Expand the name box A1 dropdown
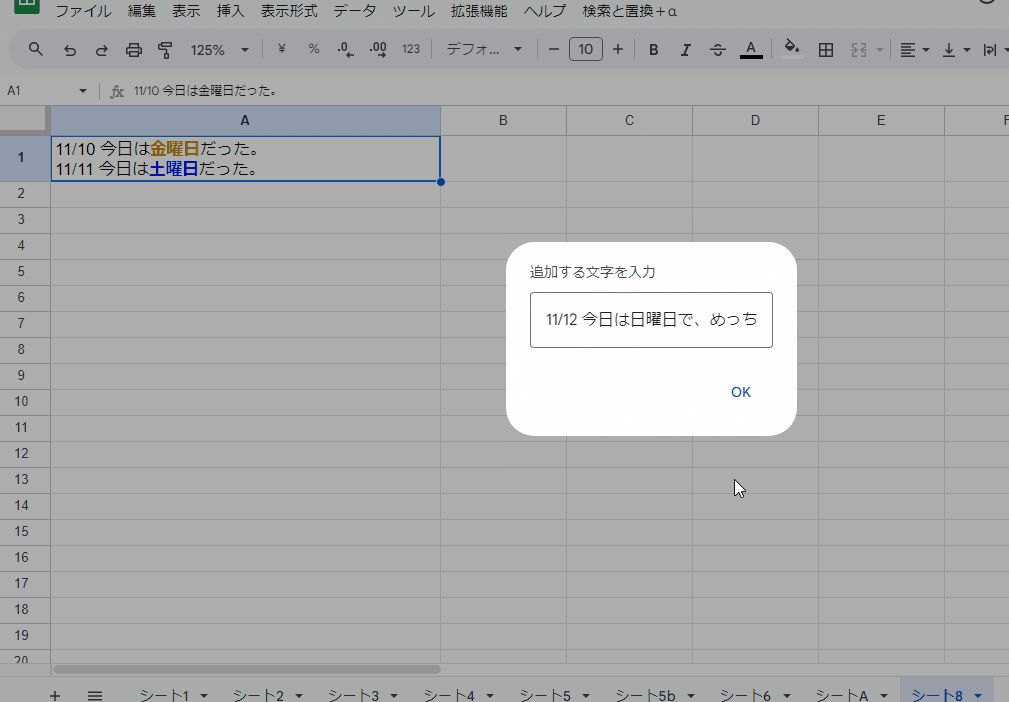The height and width of the screenshot is (702, 1009). tap(82, 91)
